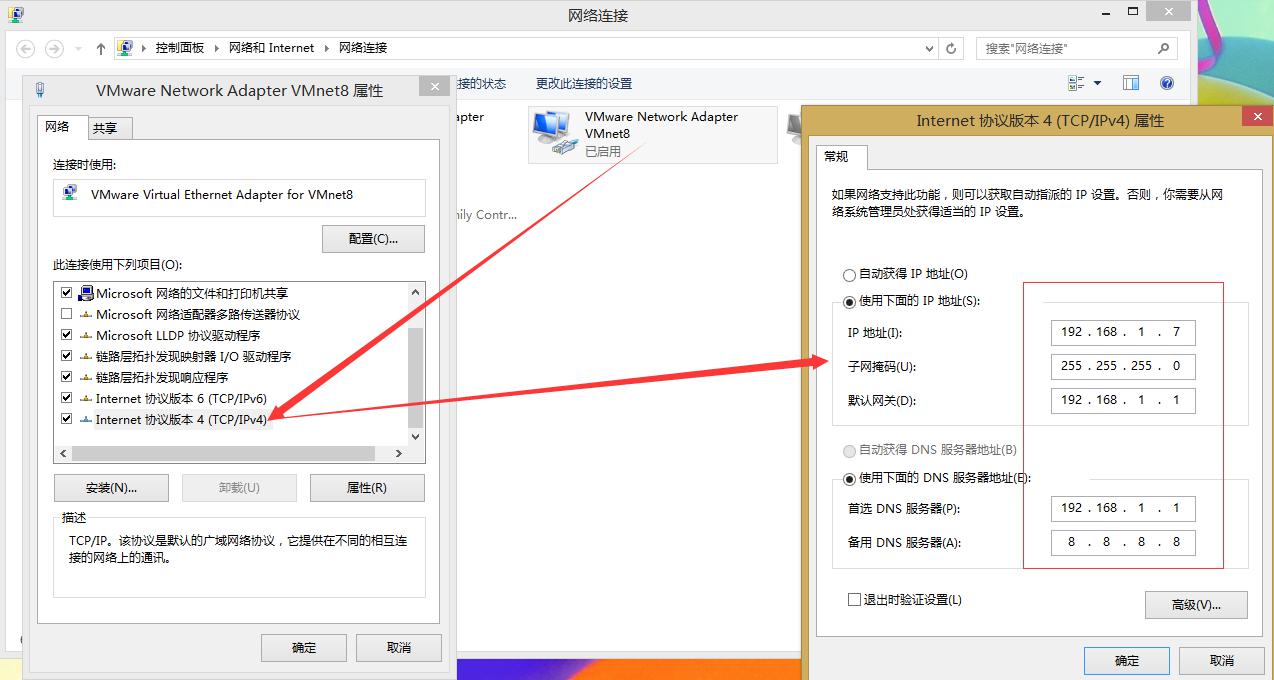Uncheck Internet 协议版本 4 (TCP/IPv4) checkbox
The image size is (1274, 680).
67,419
